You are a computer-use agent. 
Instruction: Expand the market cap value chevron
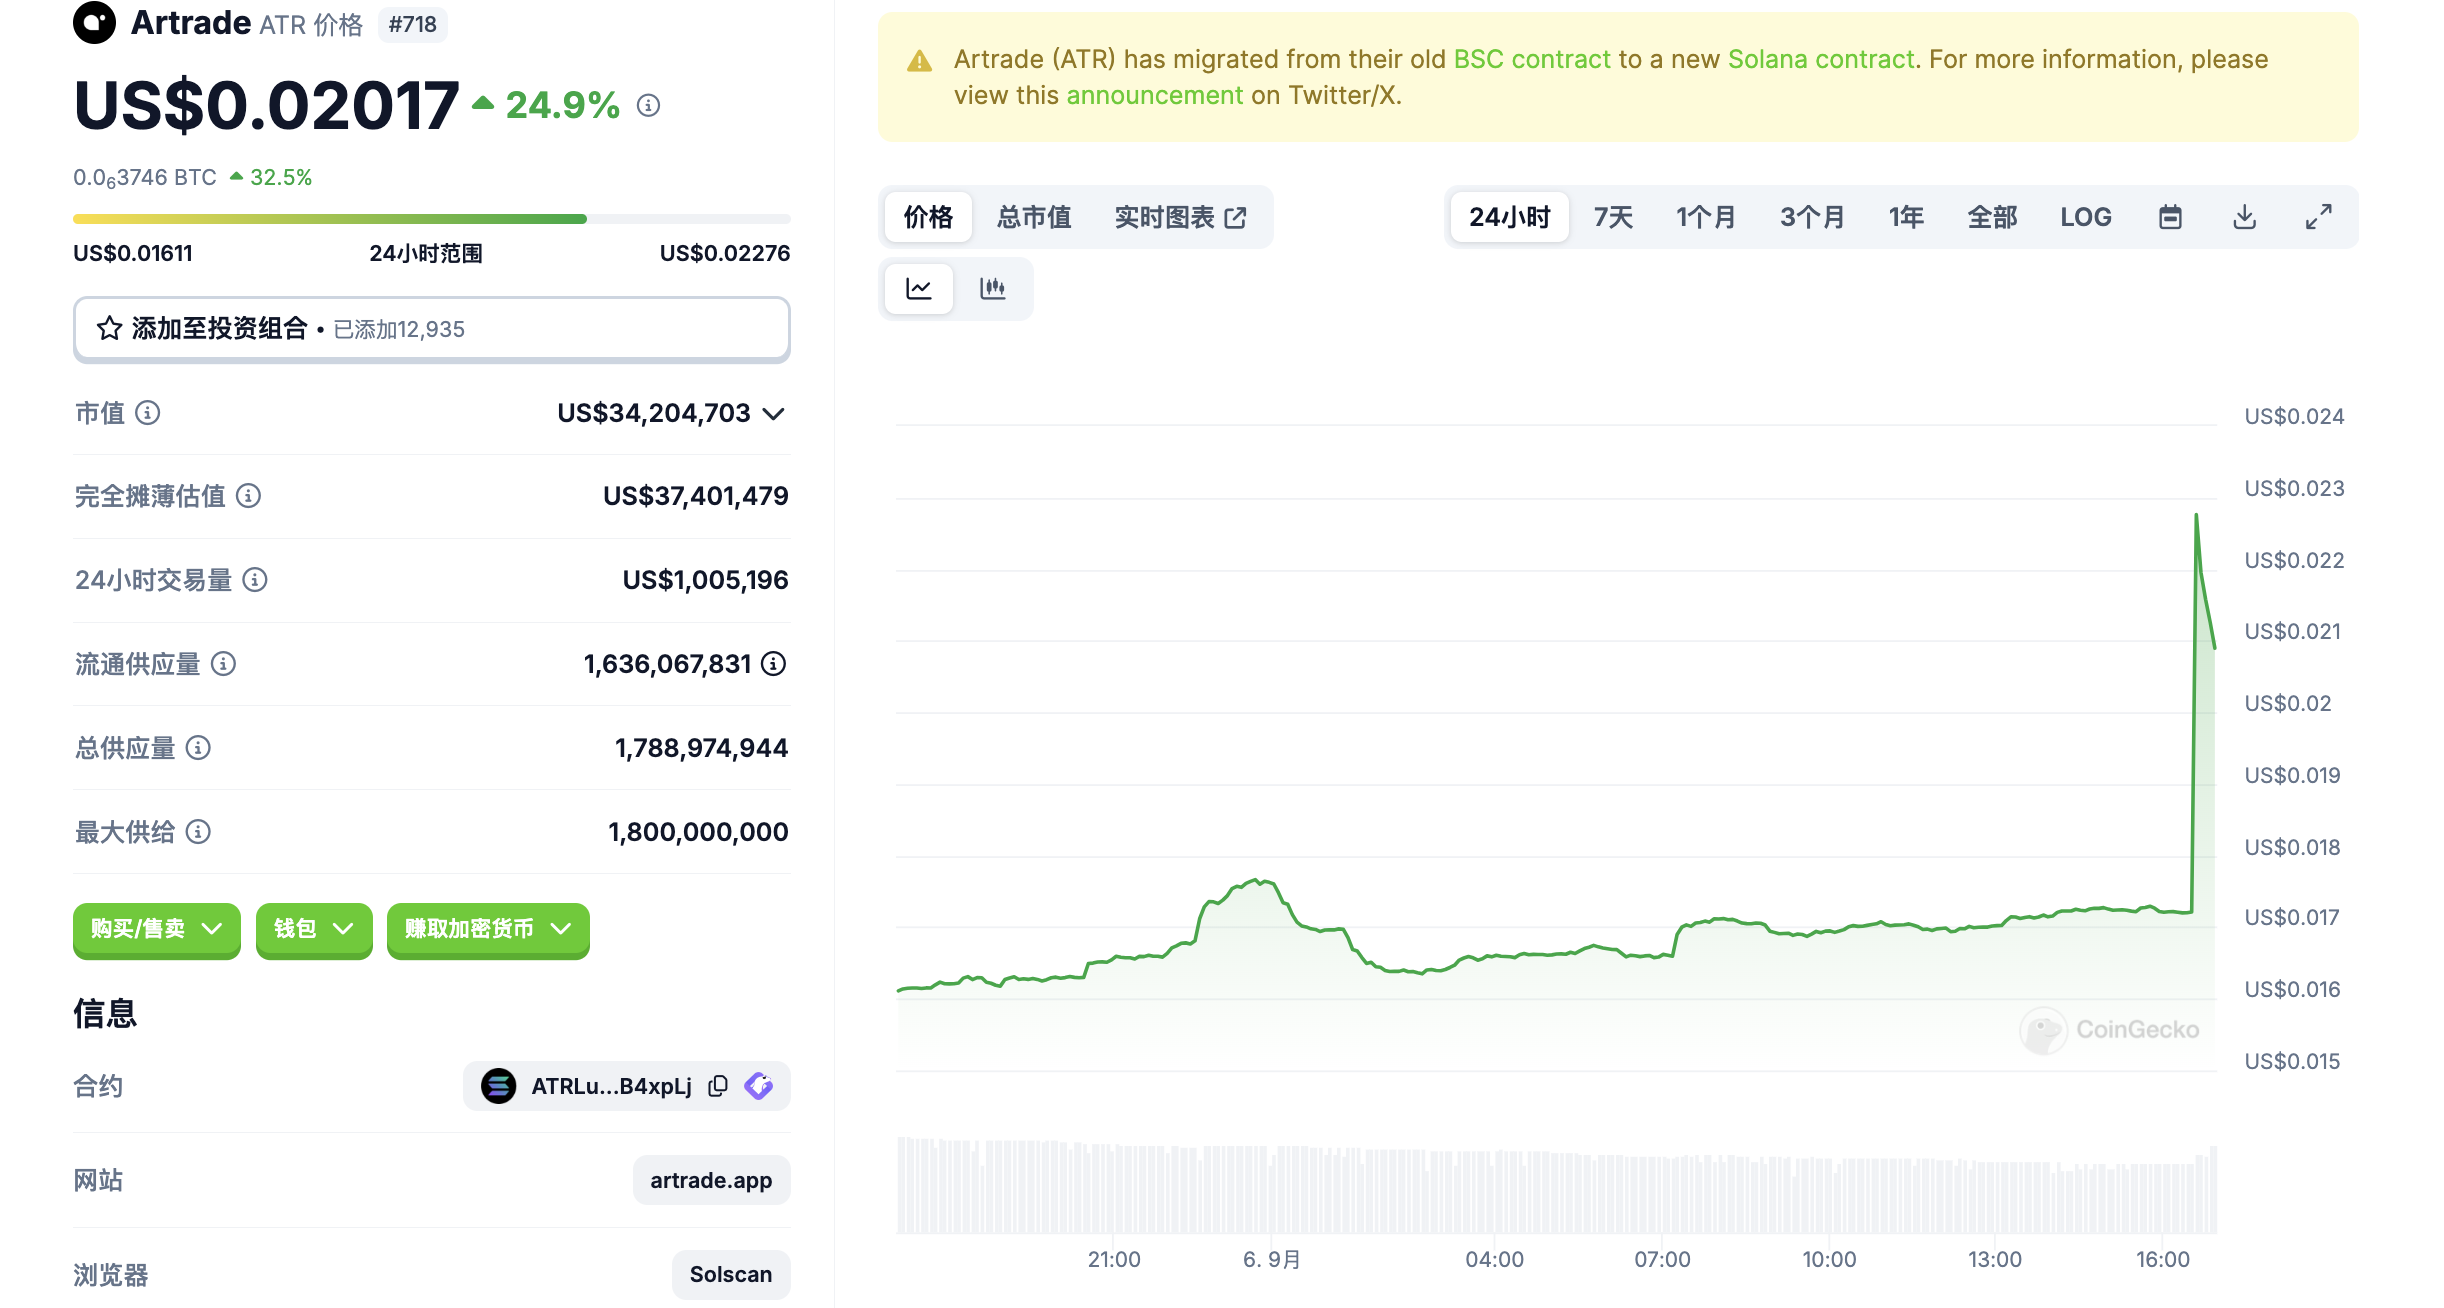(x=773, y=414)
